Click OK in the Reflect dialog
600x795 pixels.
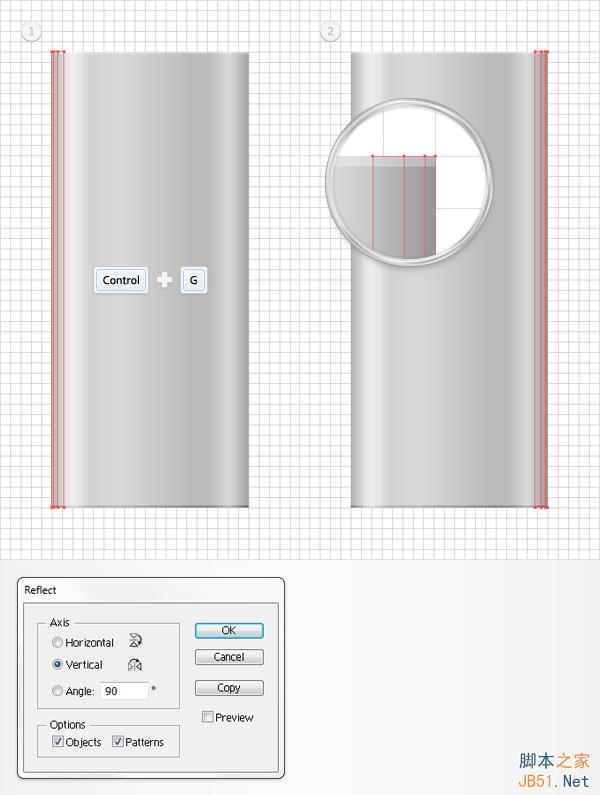tap(229, 630)
